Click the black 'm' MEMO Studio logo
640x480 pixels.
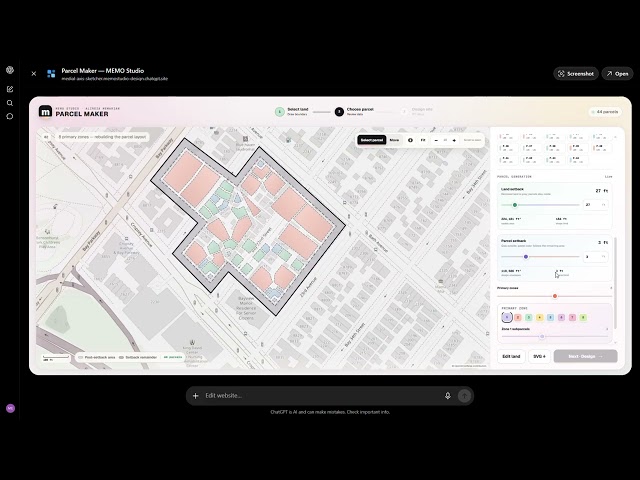[45, 111]
